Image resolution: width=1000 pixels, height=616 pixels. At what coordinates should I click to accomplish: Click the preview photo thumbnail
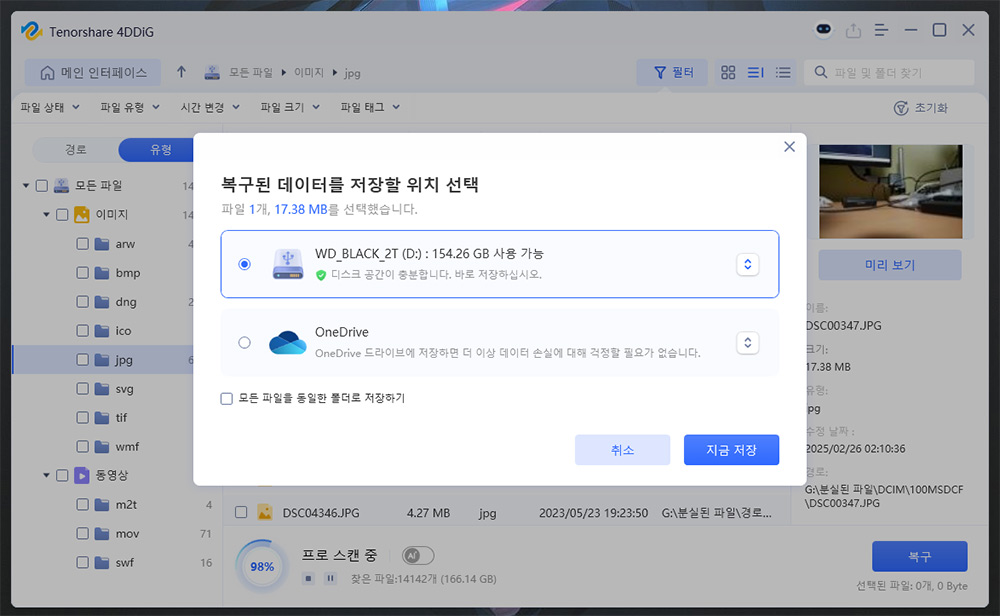[x=890, y=191]
